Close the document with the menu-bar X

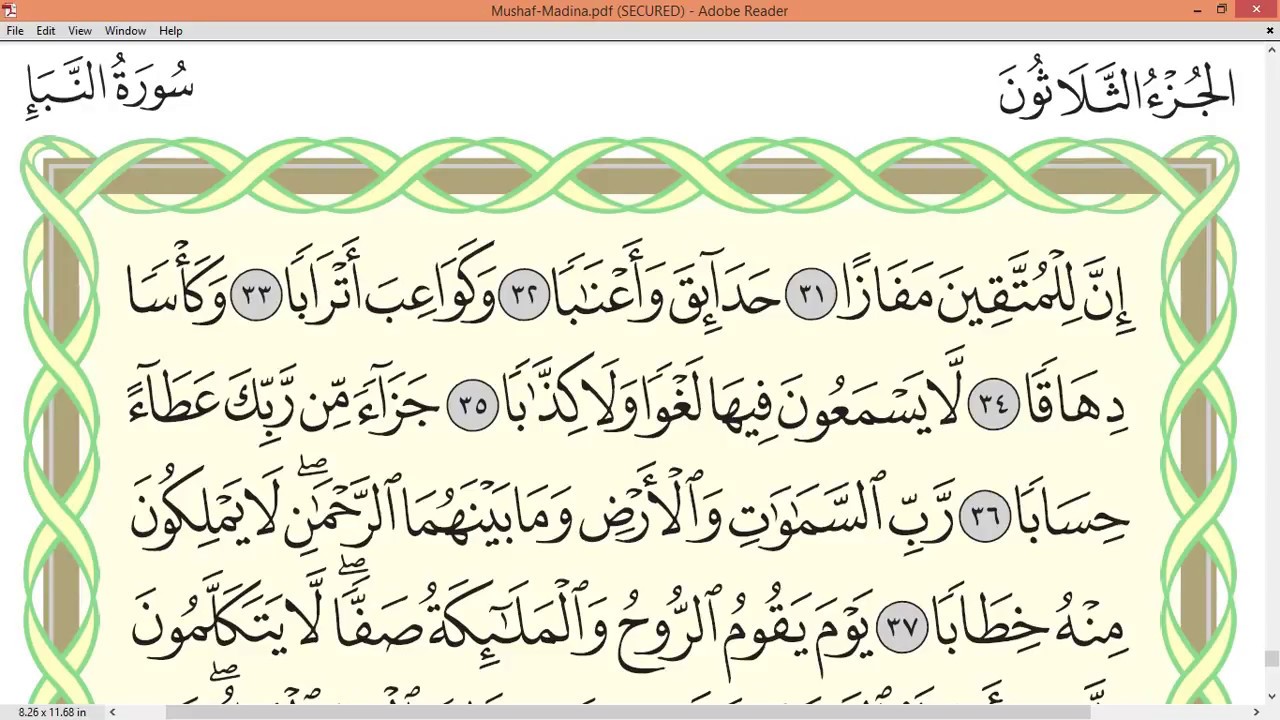pyautogui.click(x=1270, y=31)
